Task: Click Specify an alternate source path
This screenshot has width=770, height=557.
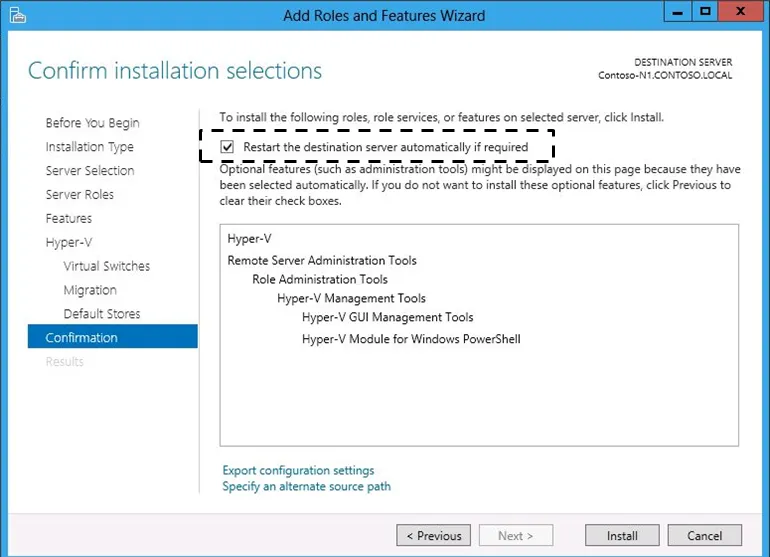Action: coord(306,486)
